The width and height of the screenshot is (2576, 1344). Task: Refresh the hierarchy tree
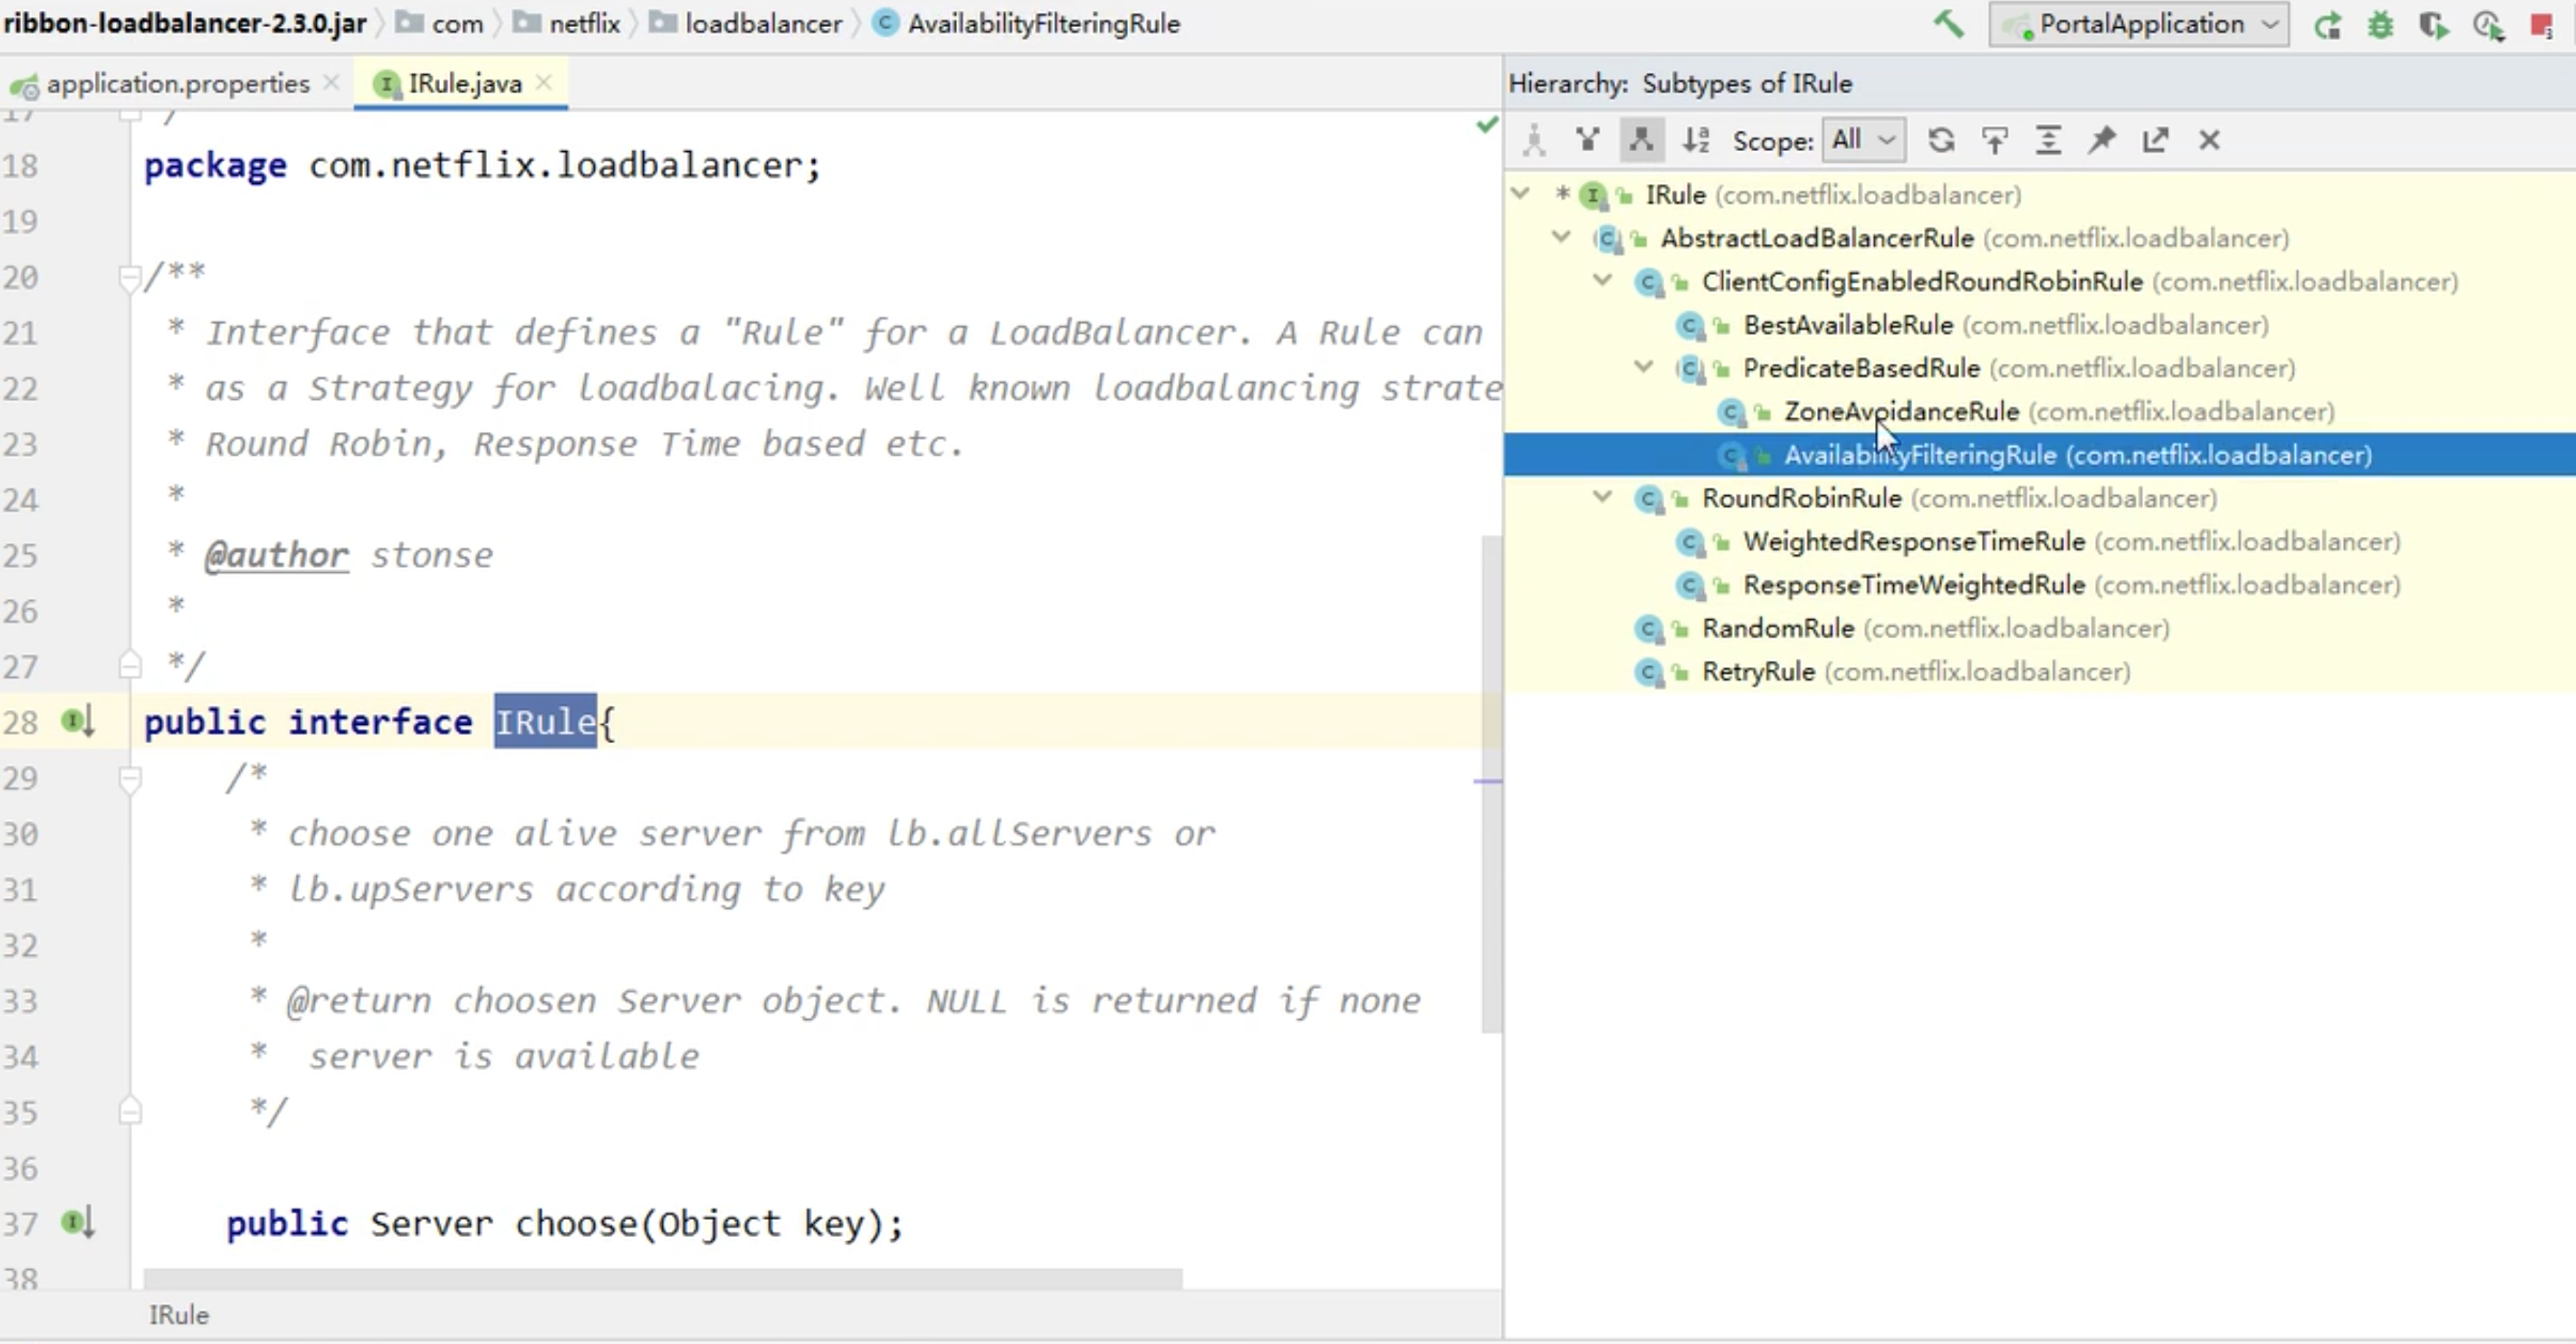coord(1941,140)
